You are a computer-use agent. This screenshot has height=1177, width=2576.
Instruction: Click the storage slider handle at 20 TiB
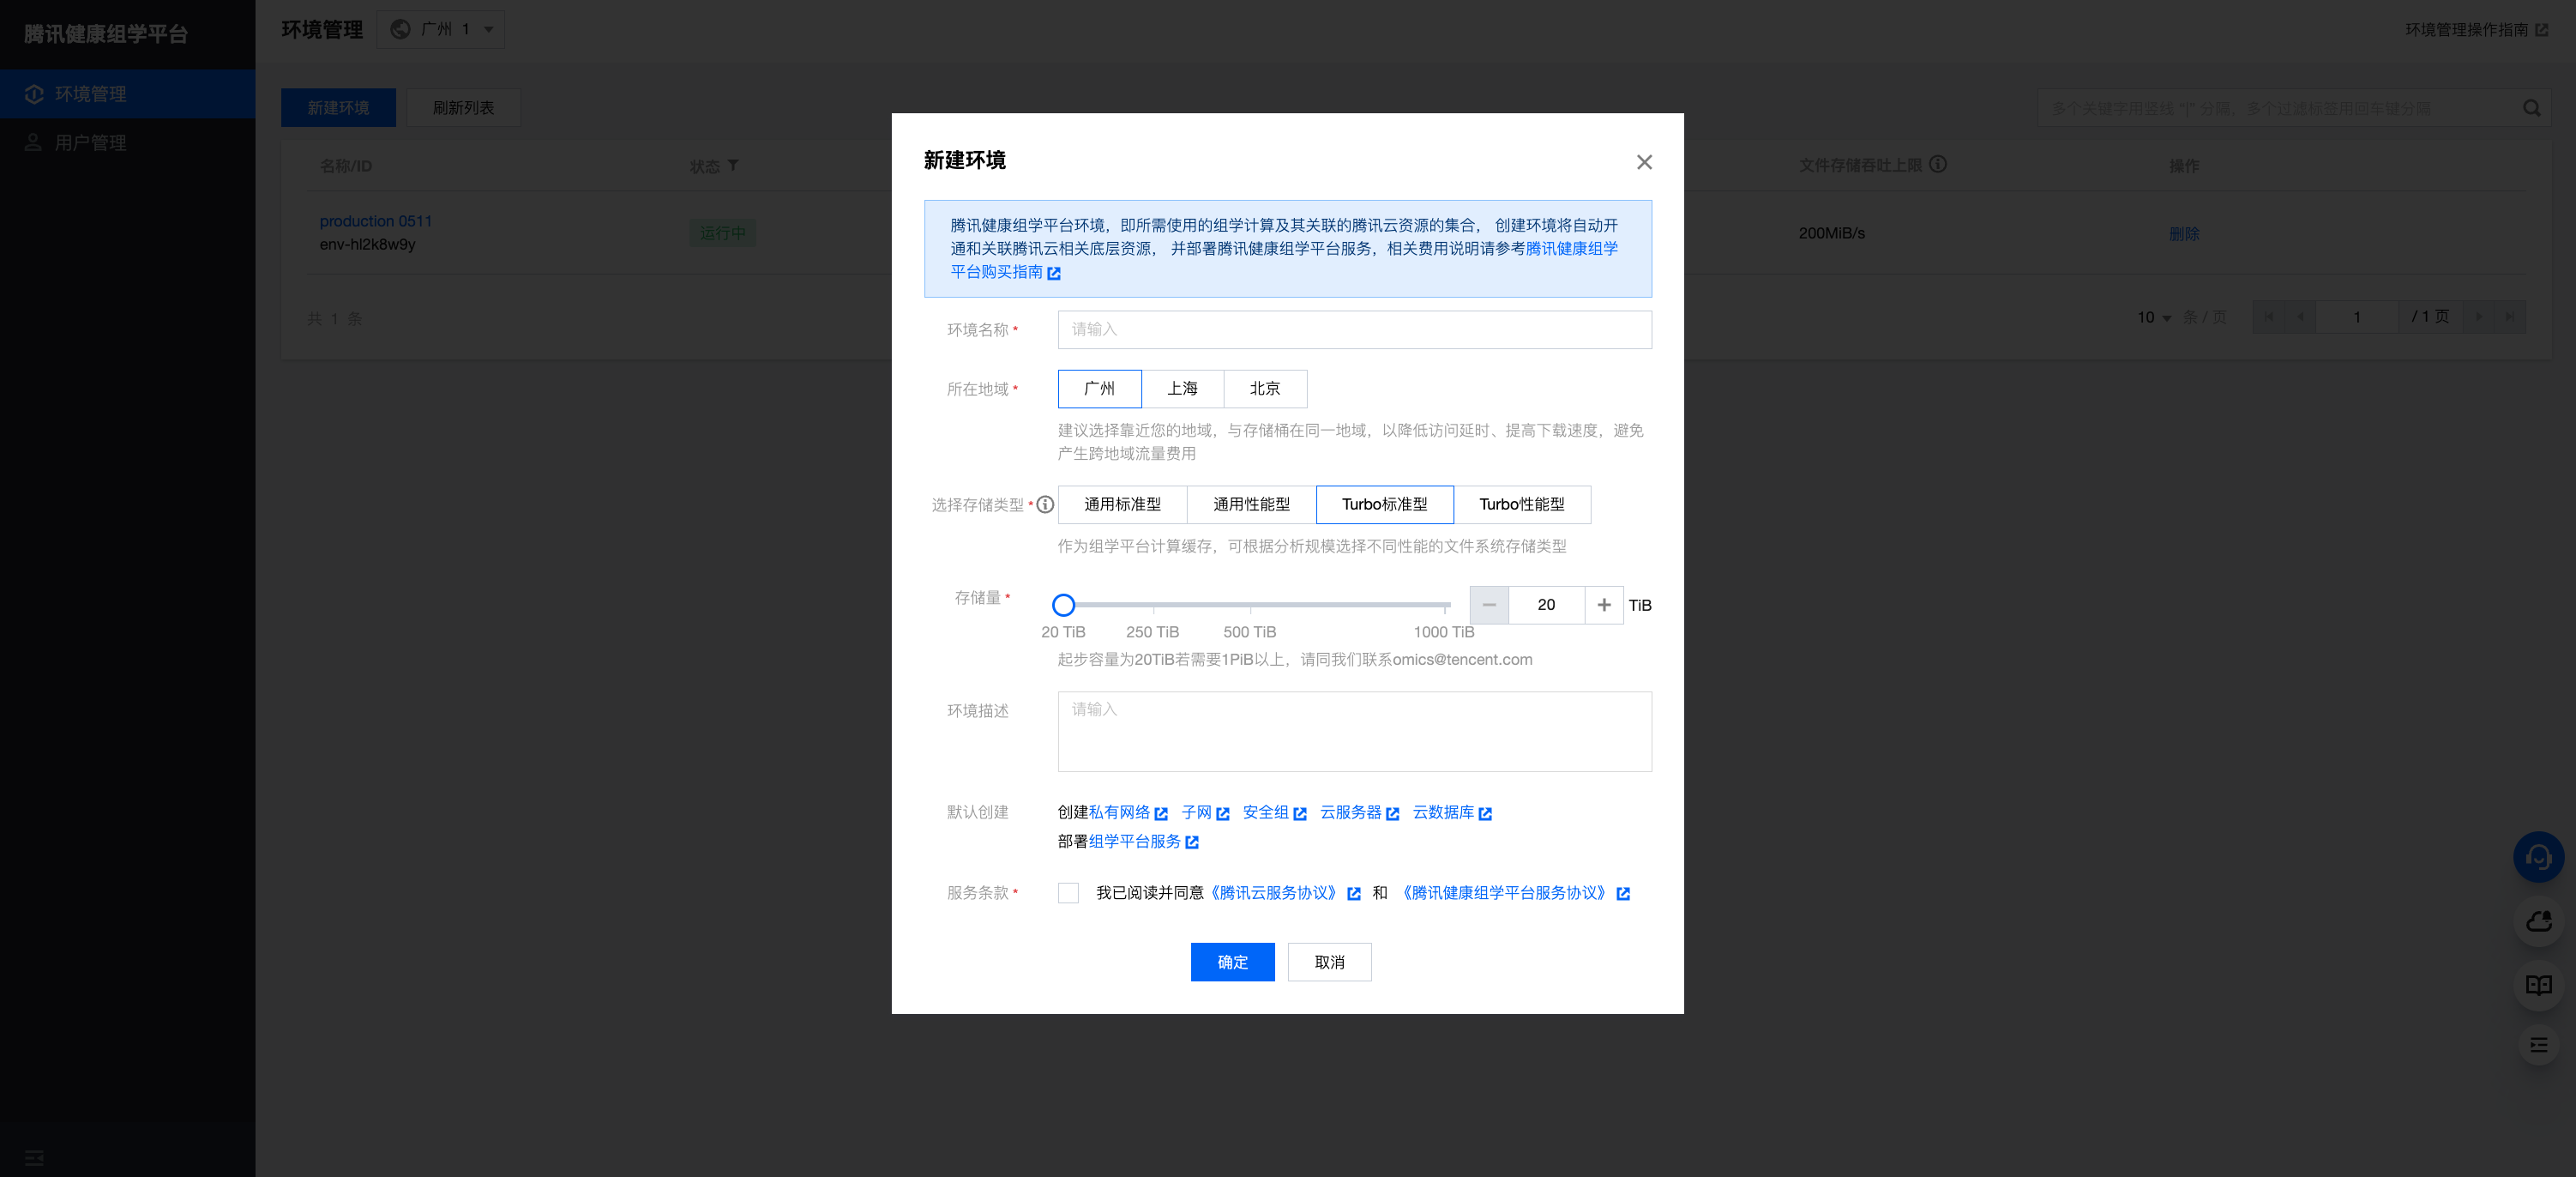[1063, 605]
